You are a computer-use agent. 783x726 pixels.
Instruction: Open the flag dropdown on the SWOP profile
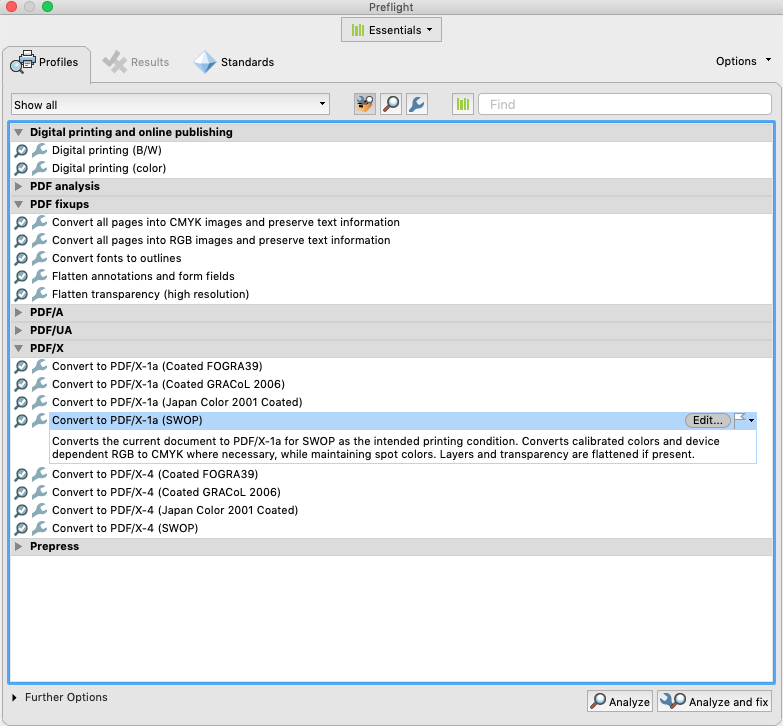(x=745, y=420)
